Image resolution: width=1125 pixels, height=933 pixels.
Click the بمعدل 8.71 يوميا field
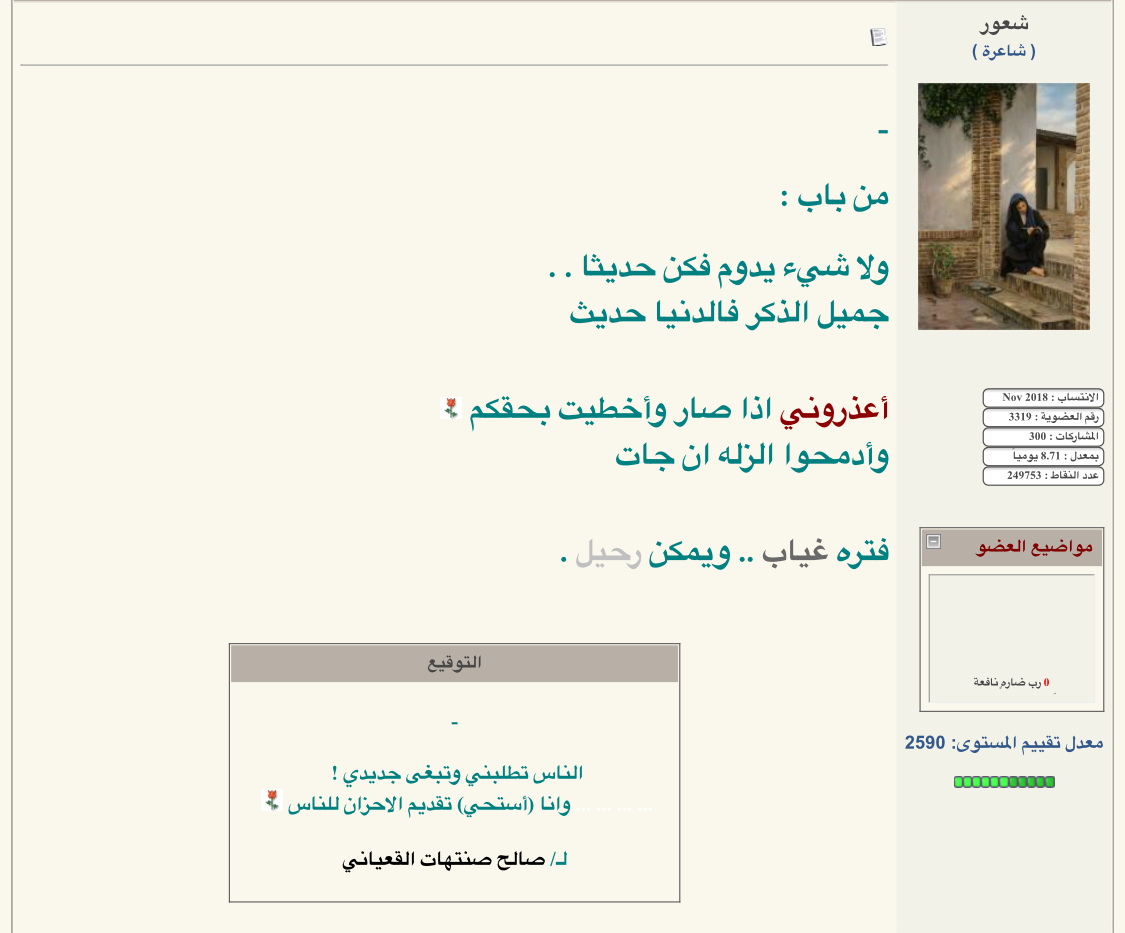pyautogui.click(x=1043, y=456)
